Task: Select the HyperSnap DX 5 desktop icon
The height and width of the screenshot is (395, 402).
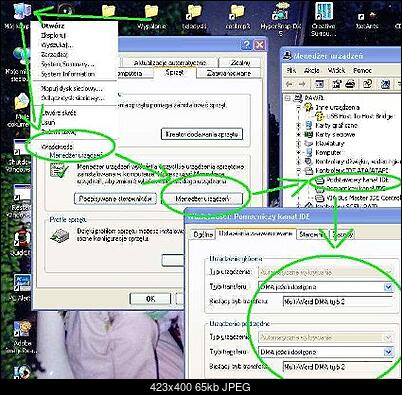Action: 281,18
